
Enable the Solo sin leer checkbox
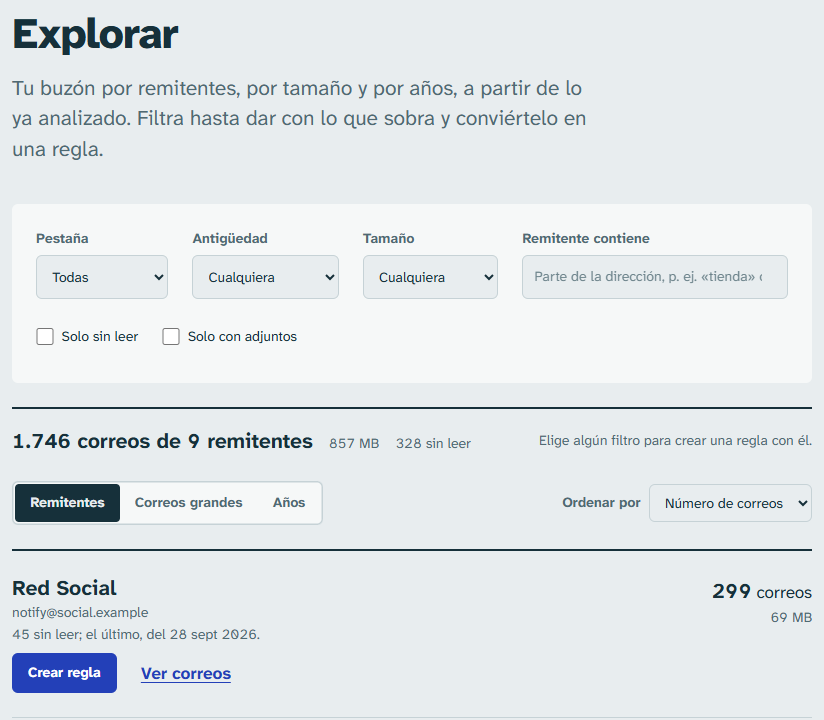(45, 336)
